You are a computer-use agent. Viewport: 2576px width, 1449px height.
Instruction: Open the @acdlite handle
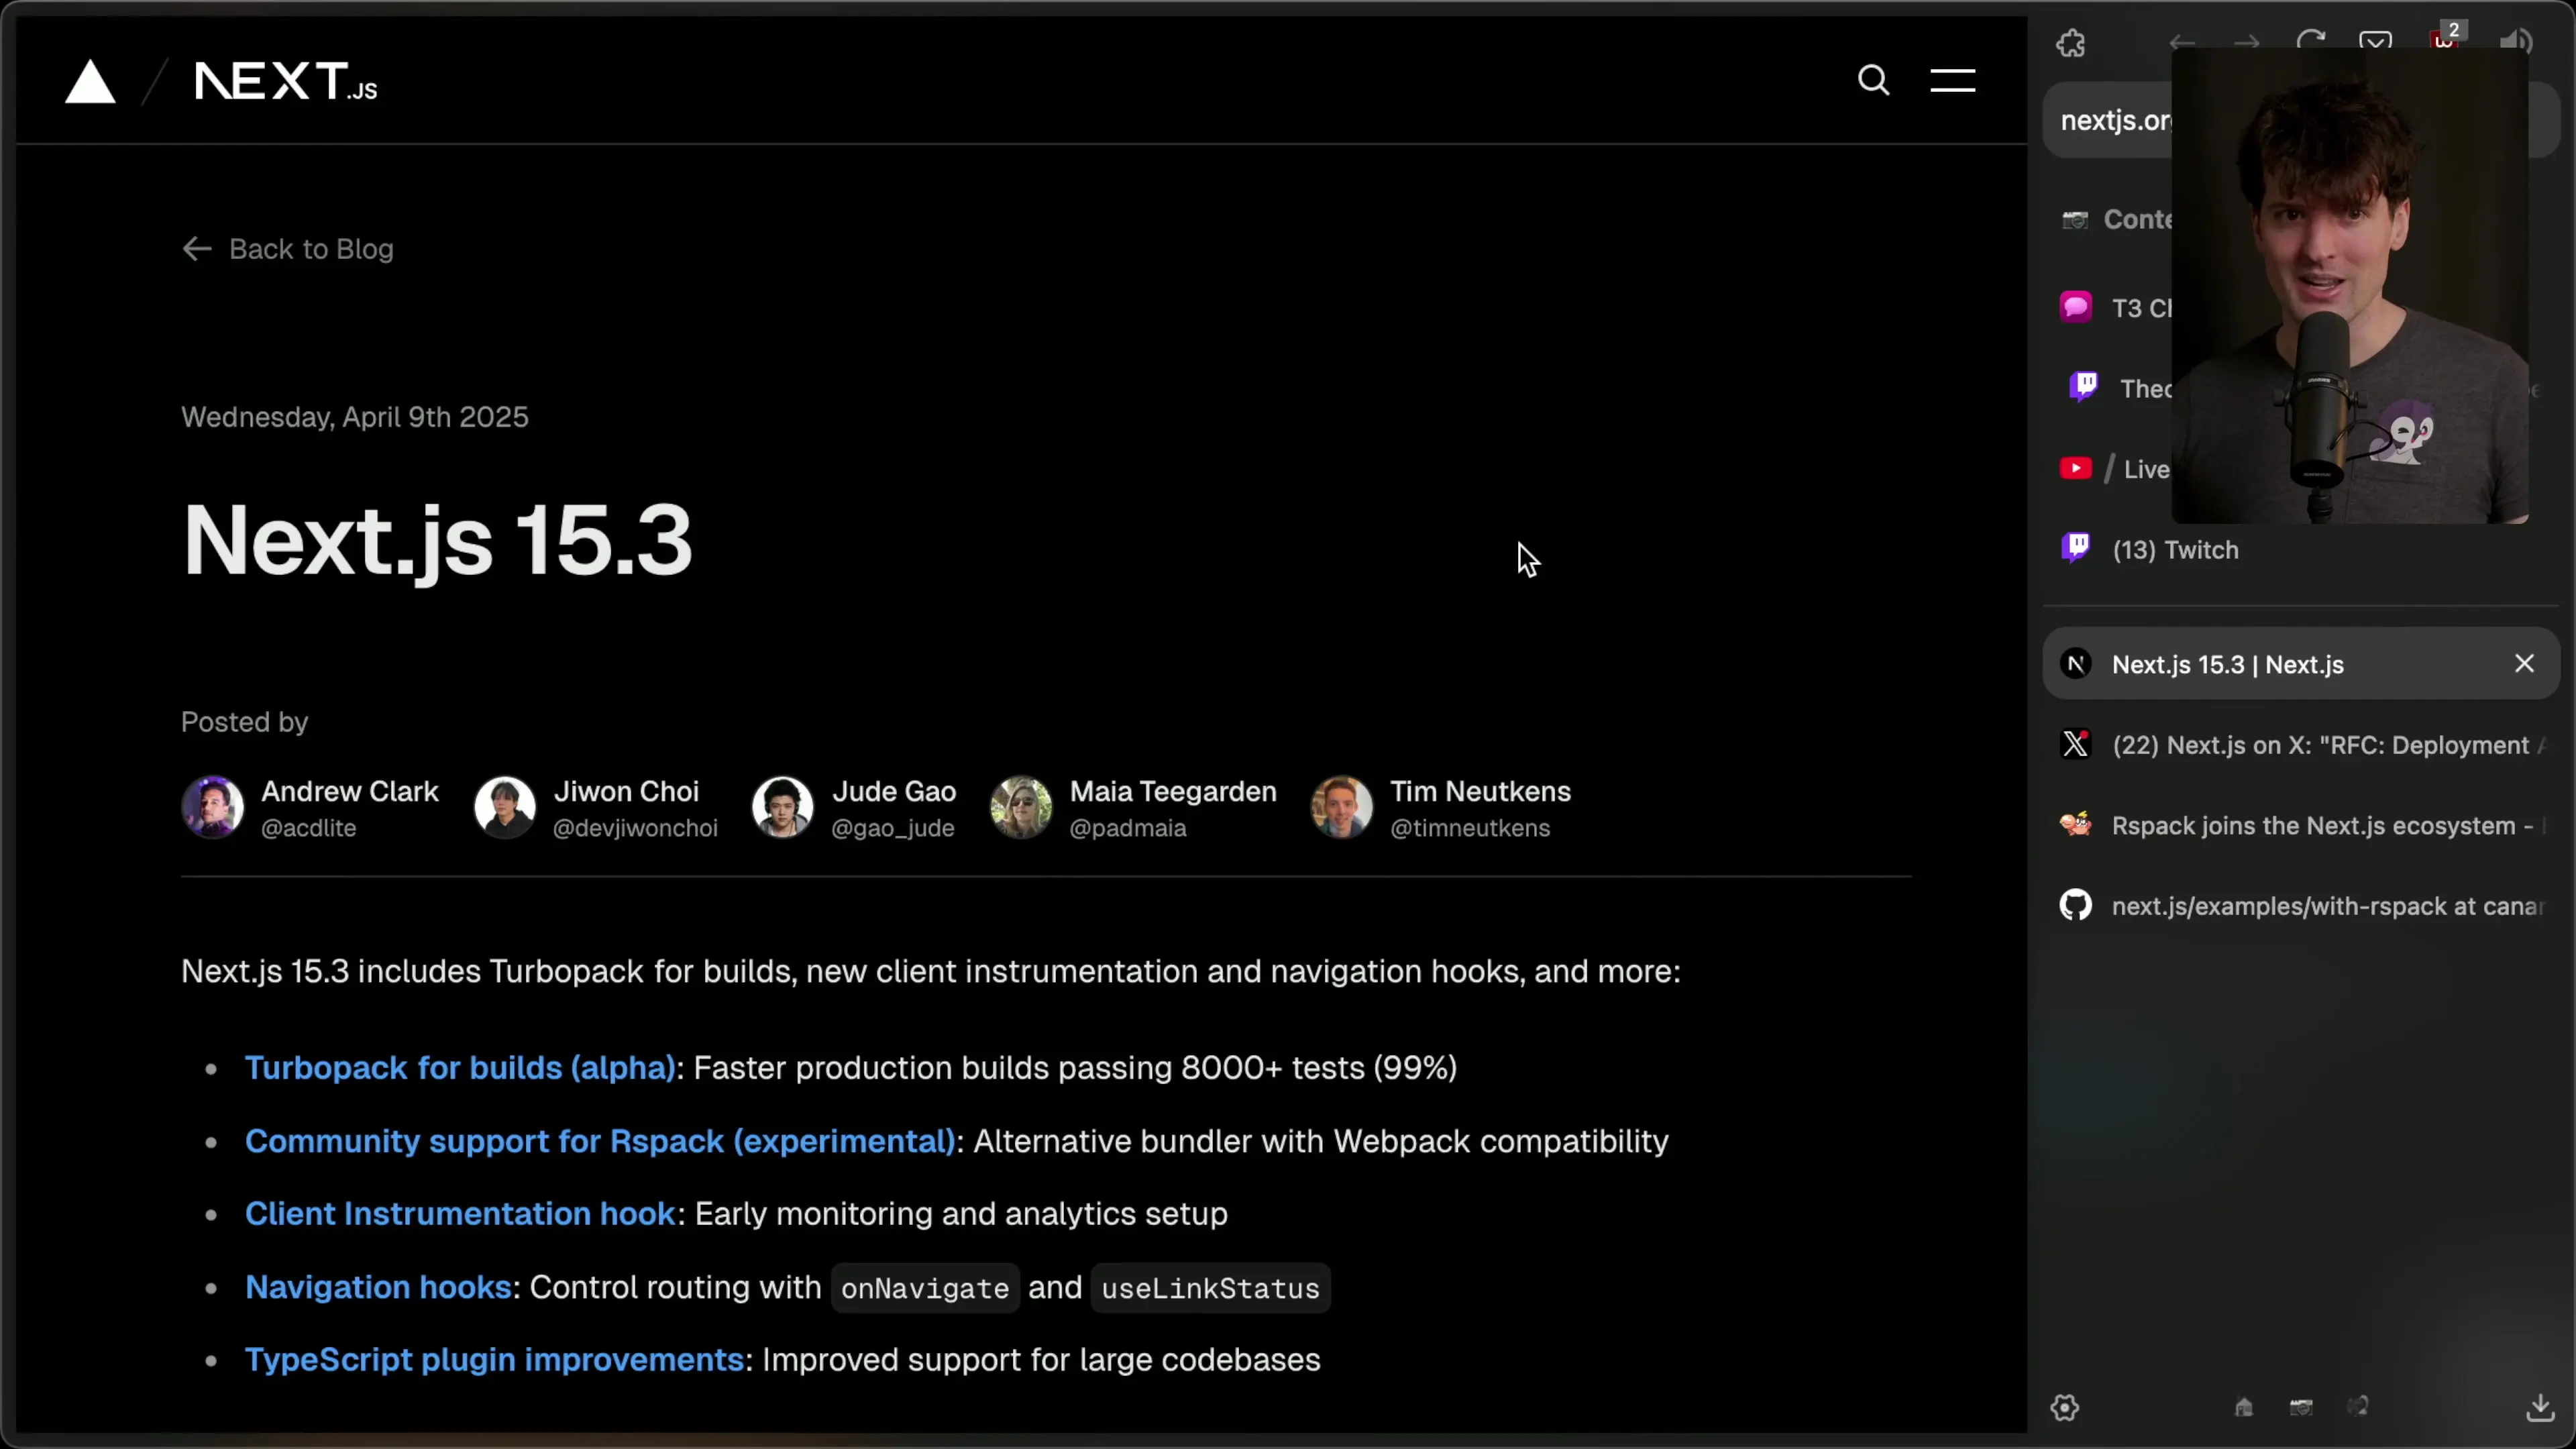pos(309,828)
